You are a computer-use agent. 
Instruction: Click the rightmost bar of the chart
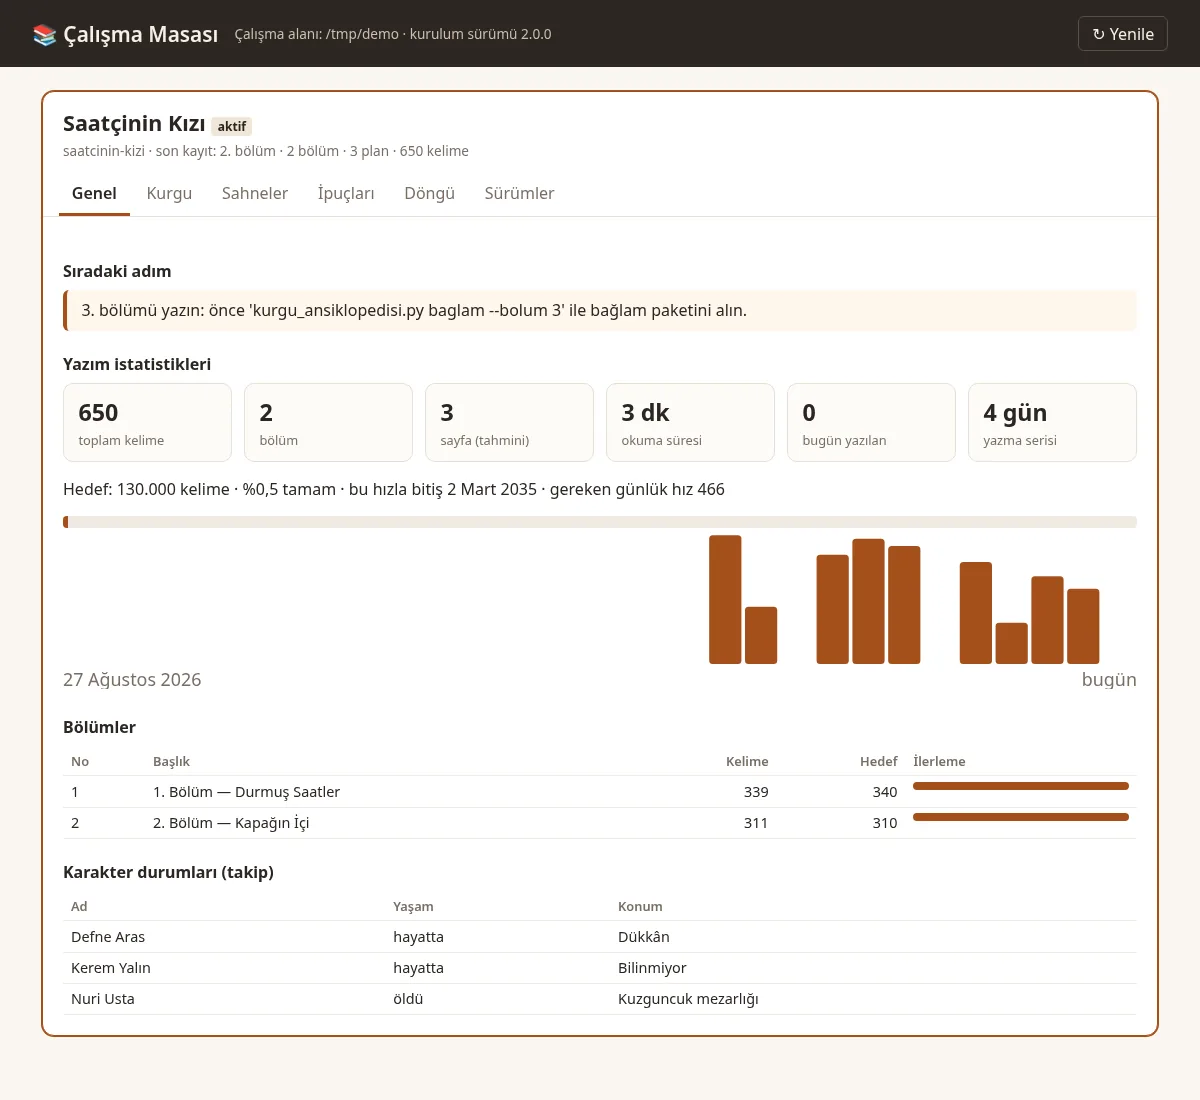pos(1083,626)
